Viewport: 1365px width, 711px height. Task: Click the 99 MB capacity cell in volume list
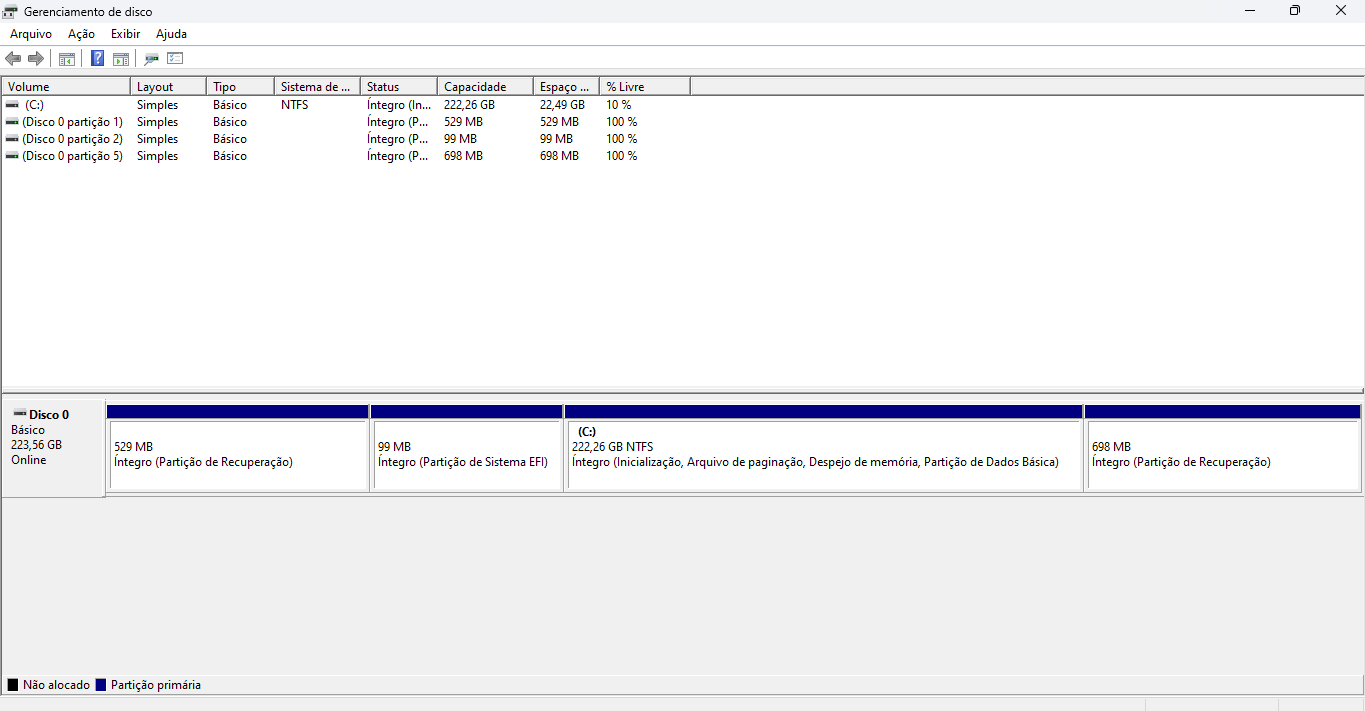coord(460,139)
